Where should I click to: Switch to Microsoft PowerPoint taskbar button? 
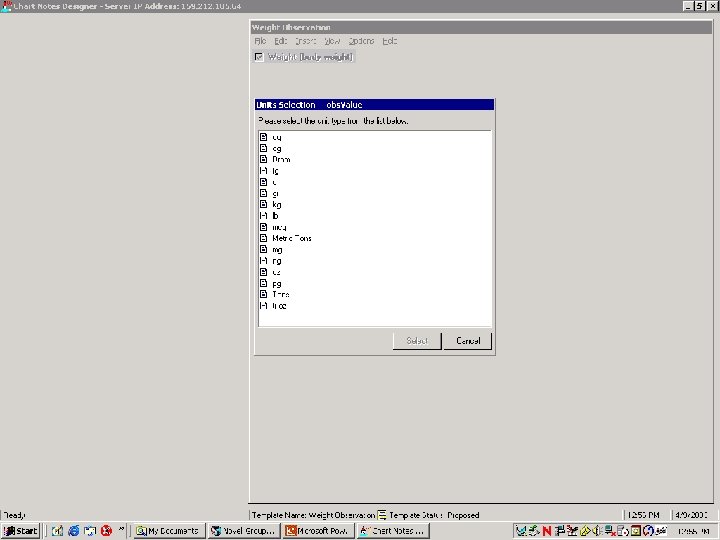(318, 531)
